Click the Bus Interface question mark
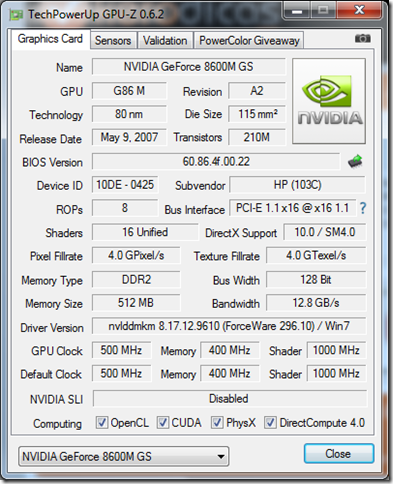Screen dimensions: 393x484 [363, 208]
